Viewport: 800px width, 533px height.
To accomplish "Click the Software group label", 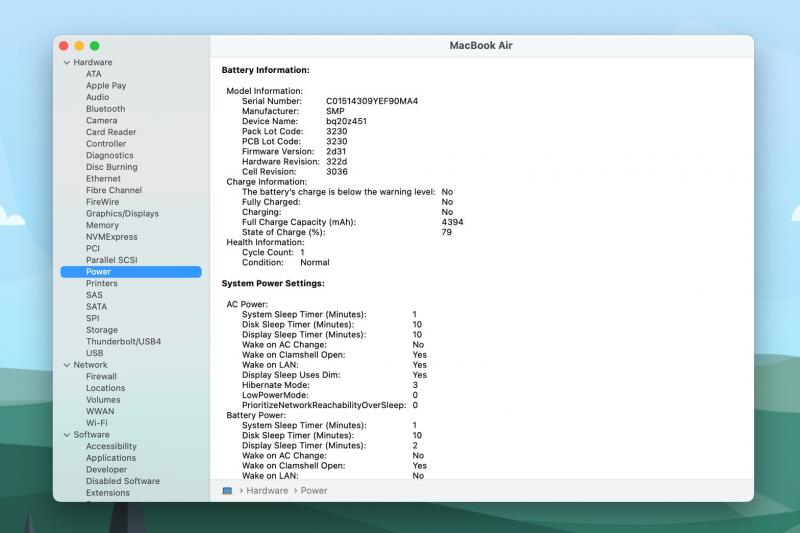I will pos(91,435).
